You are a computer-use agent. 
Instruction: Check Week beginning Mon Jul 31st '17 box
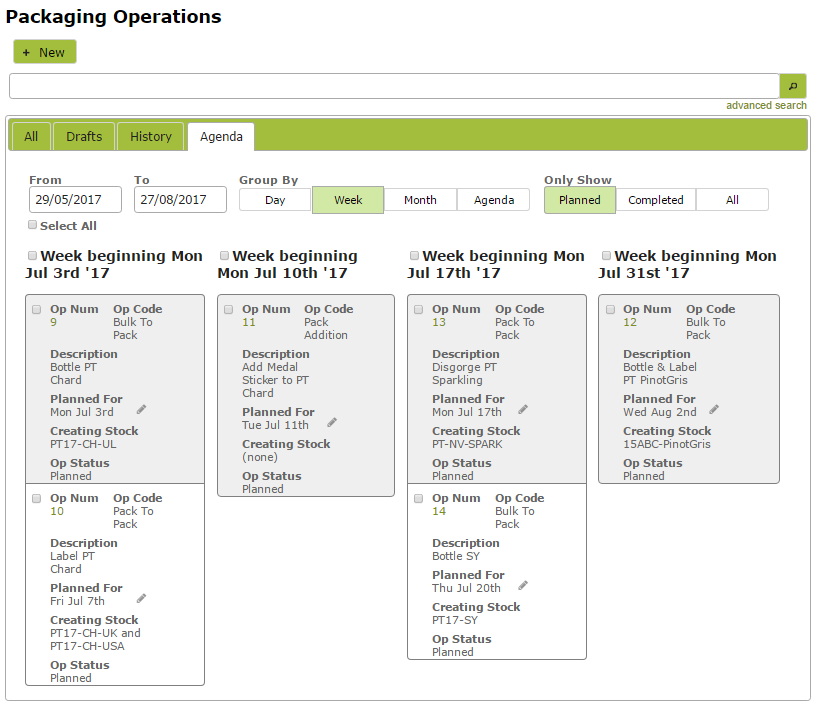[606, 255]
